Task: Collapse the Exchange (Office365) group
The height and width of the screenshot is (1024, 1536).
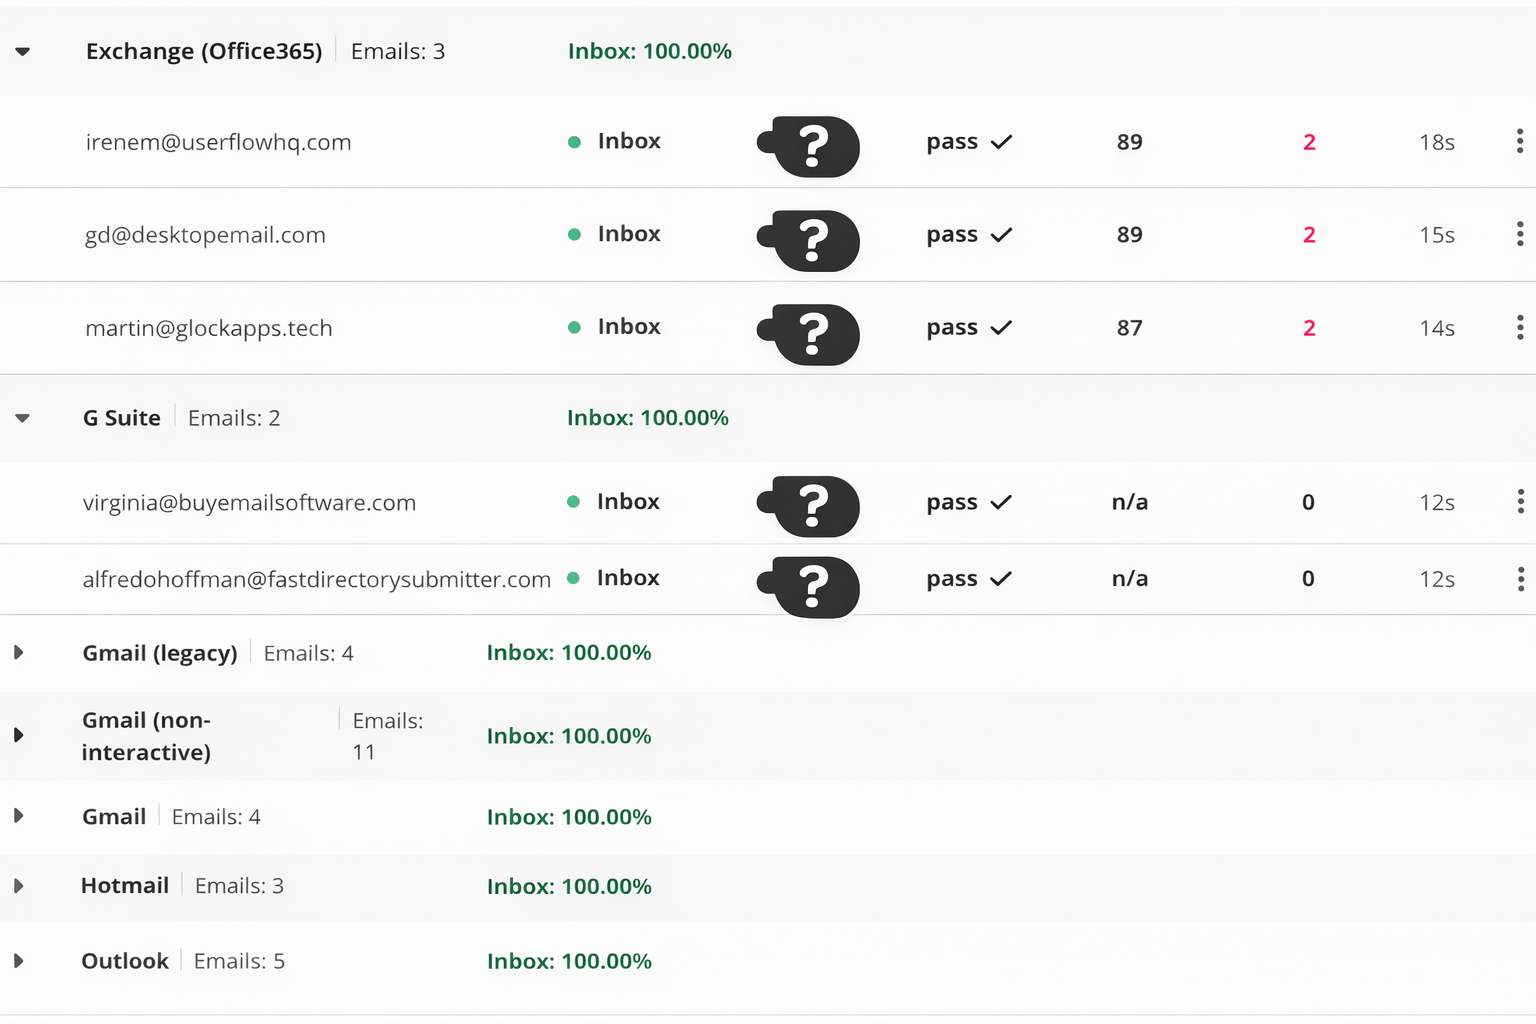Action: (23, 51)
